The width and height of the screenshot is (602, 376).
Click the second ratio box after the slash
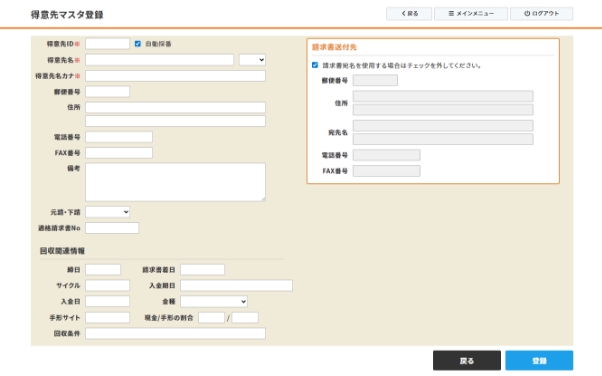tap(245, 318)
